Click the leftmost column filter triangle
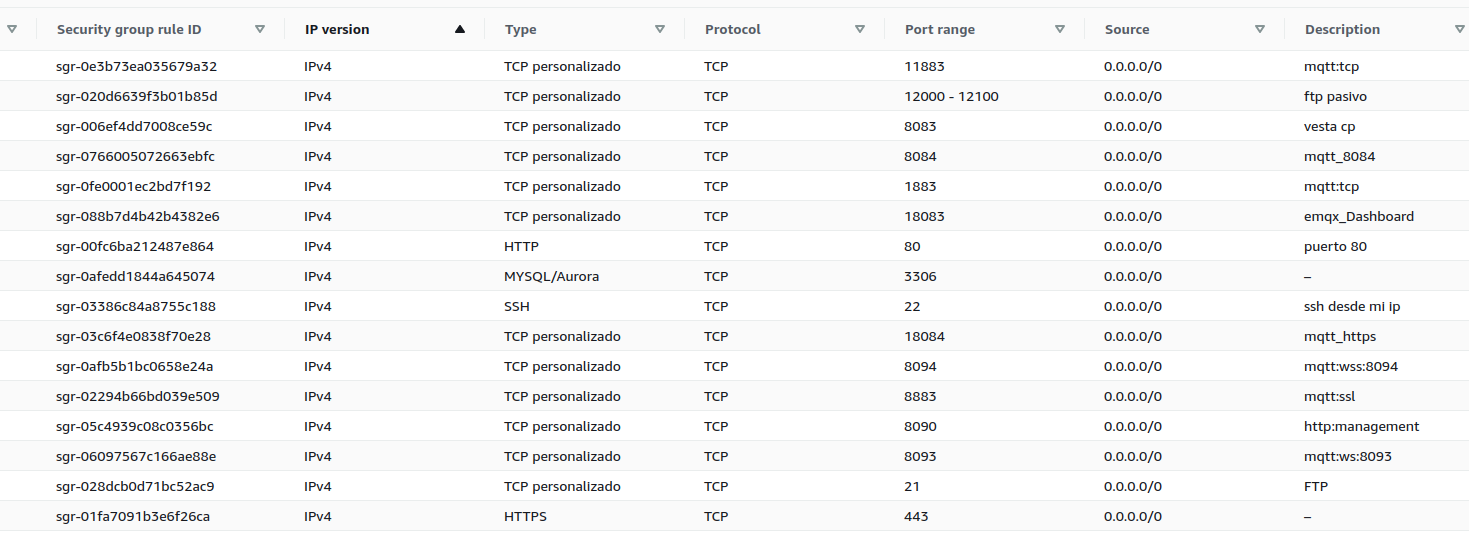 tap(12, 29)
